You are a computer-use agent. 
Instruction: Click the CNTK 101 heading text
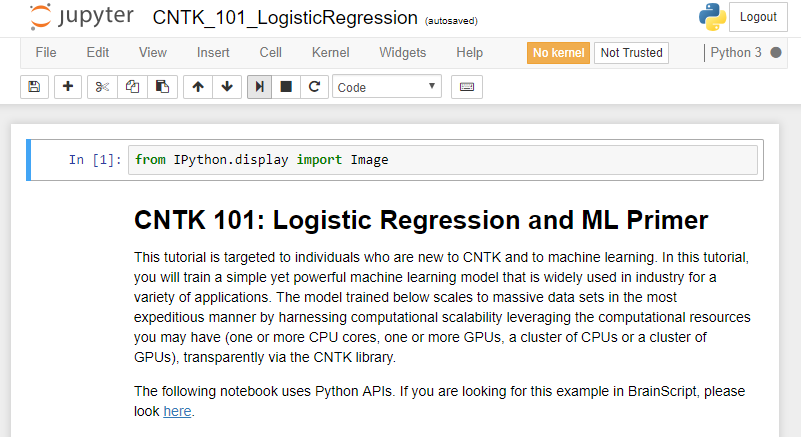point(421,220)
